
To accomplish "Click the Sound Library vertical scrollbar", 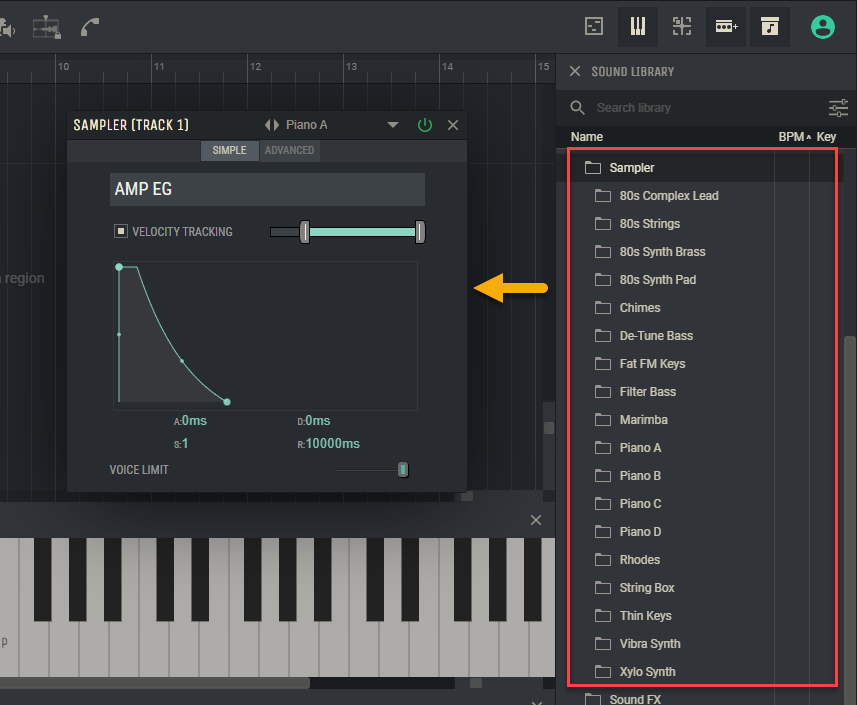I will (x=850, y=519).
